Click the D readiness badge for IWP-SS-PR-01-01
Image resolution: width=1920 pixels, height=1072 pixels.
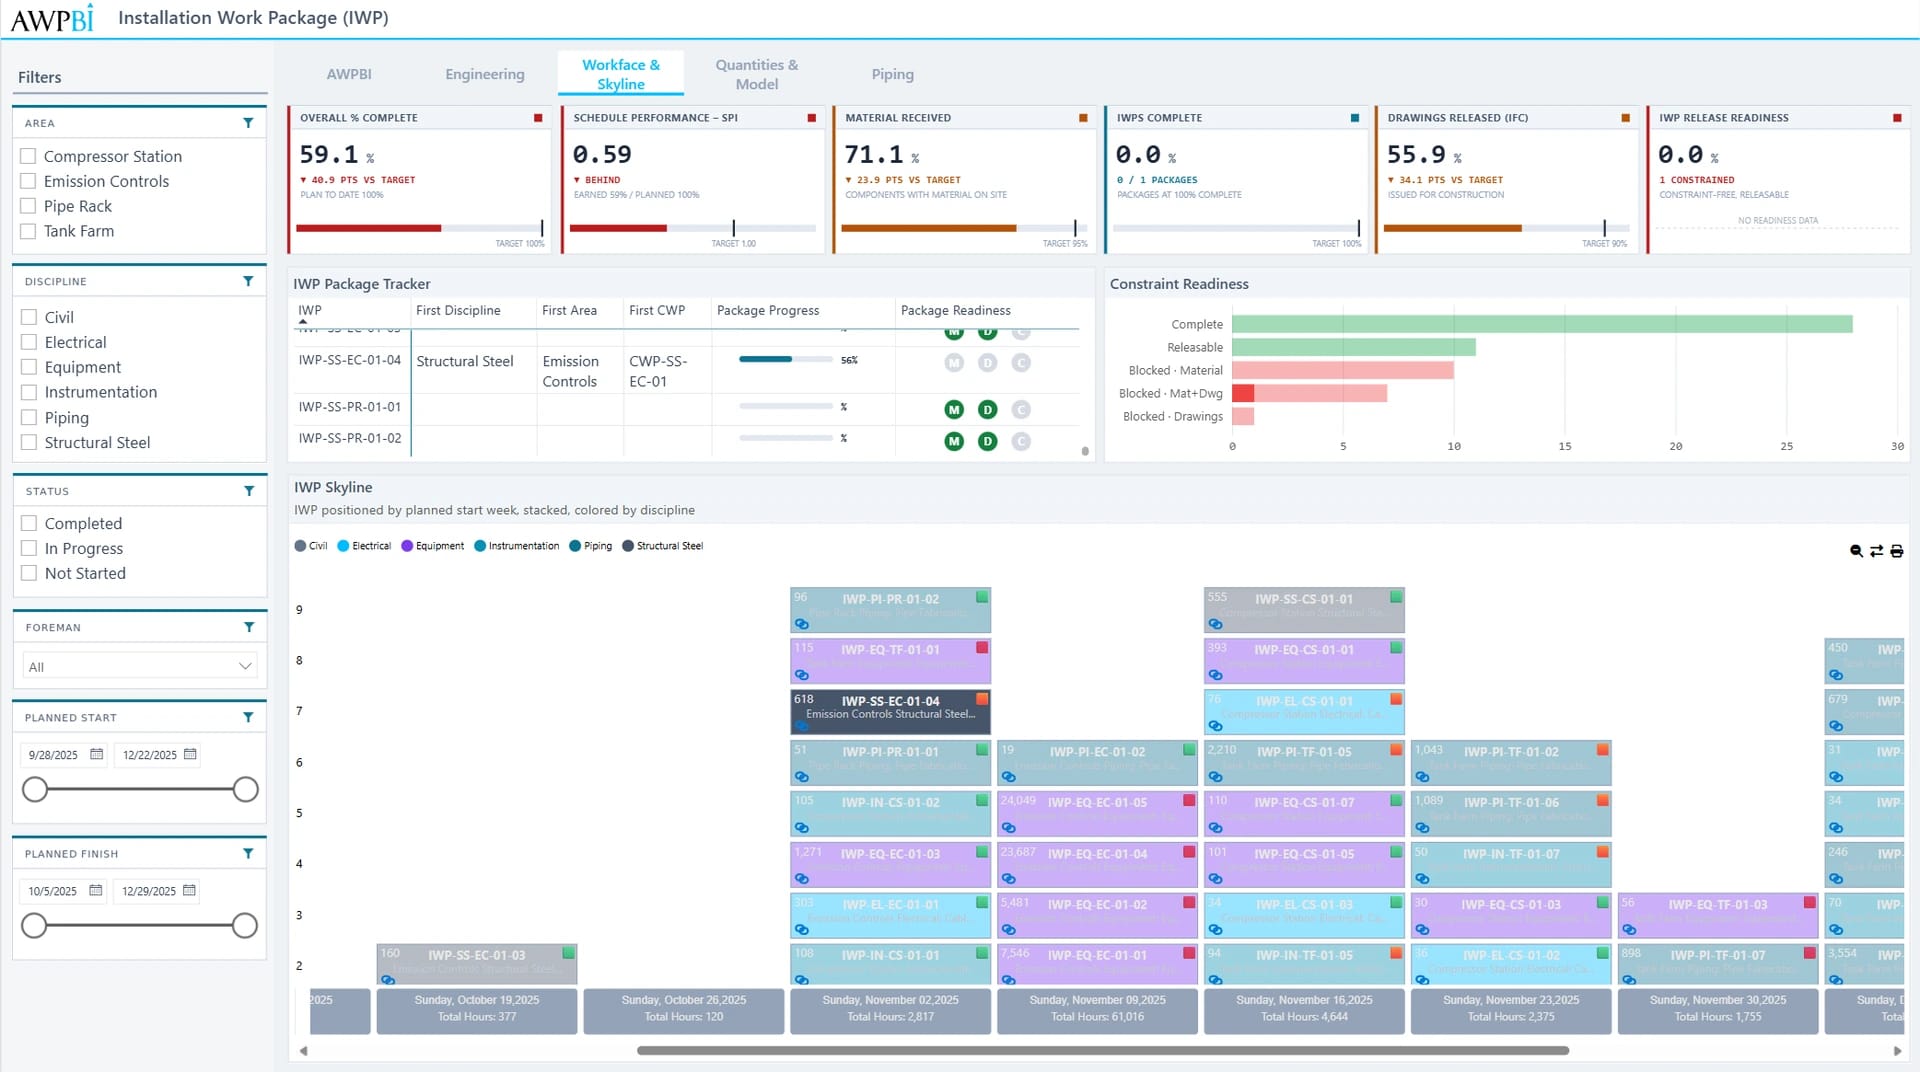point(988,409)
